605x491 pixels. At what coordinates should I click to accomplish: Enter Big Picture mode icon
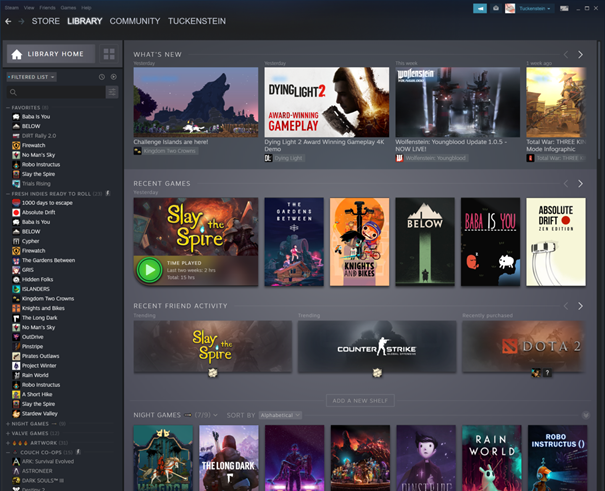pyautogui.click(x=564, y=8)
